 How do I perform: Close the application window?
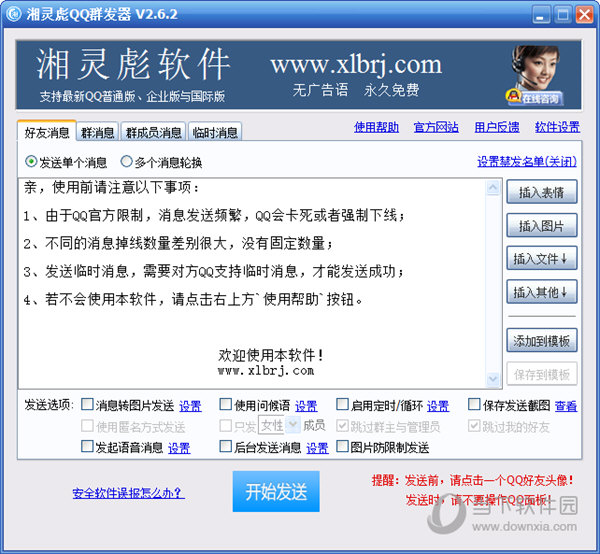tap(583, 15)
